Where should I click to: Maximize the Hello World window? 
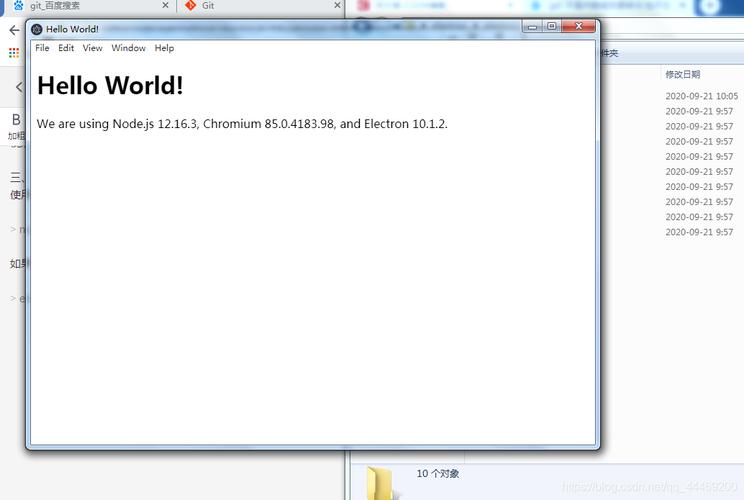coord(551,27)
